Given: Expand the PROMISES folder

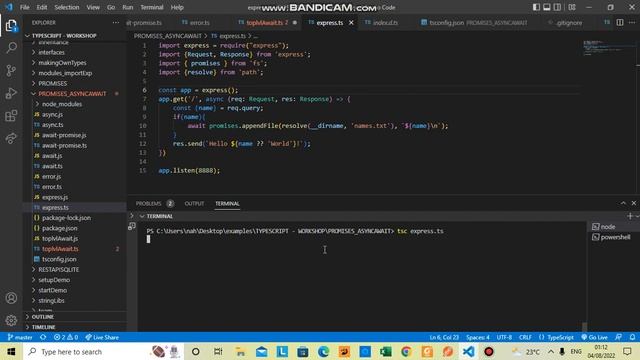Looking at the screenshot, I should click(x=74, y=83).
